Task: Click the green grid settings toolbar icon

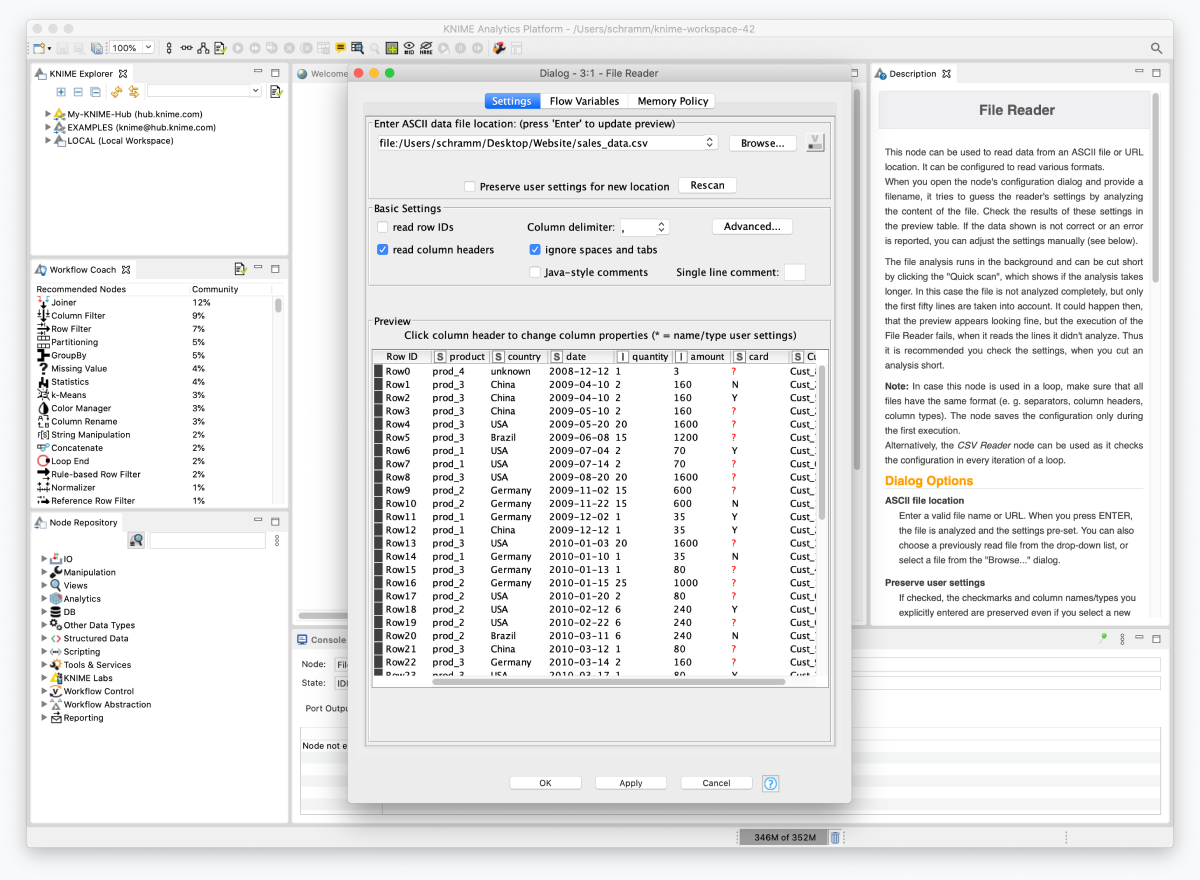Action: (x=391, y=48)
